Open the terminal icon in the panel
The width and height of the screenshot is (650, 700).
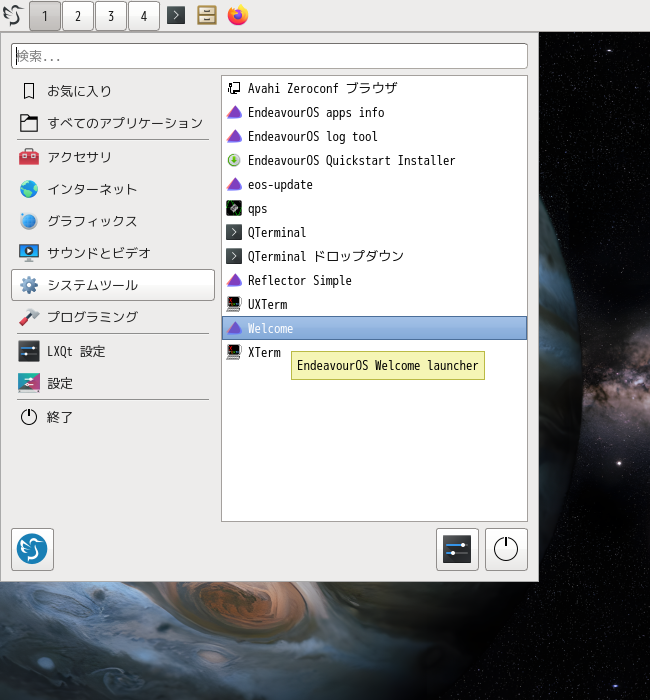[x=176, y=16]
